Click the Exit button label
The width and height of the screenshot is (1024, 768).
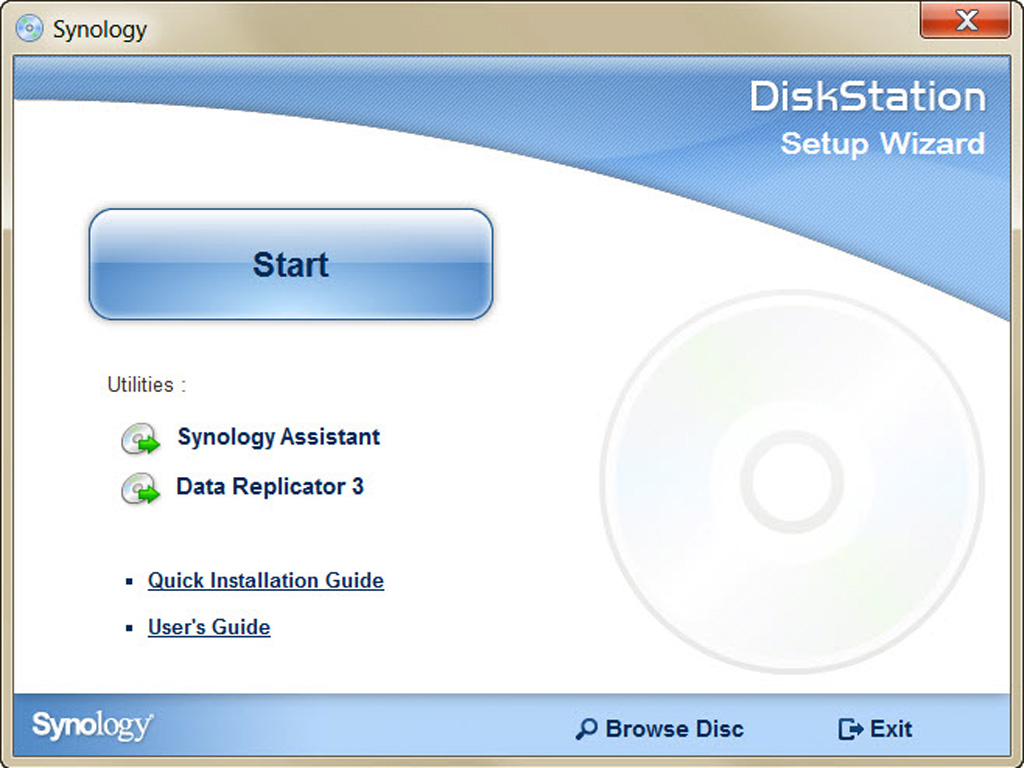point(891,729)
